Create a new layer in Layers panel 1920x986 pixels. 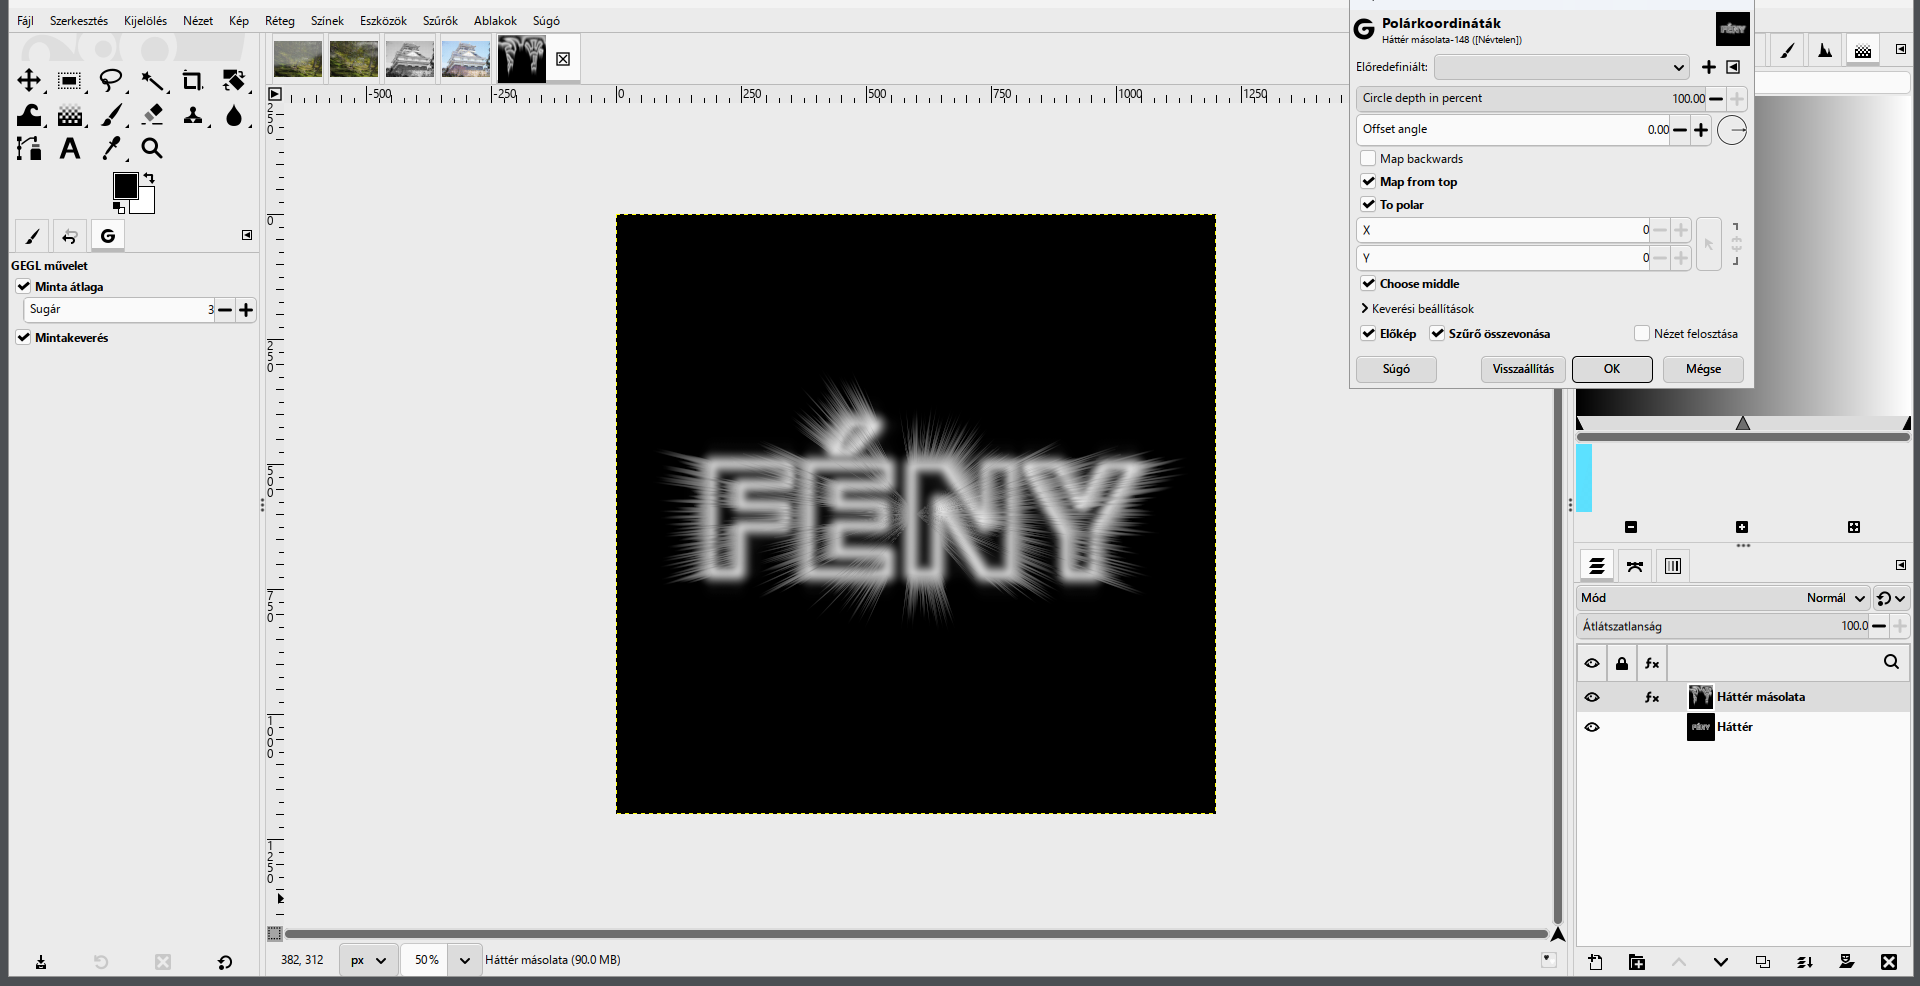click(1595, 962)
